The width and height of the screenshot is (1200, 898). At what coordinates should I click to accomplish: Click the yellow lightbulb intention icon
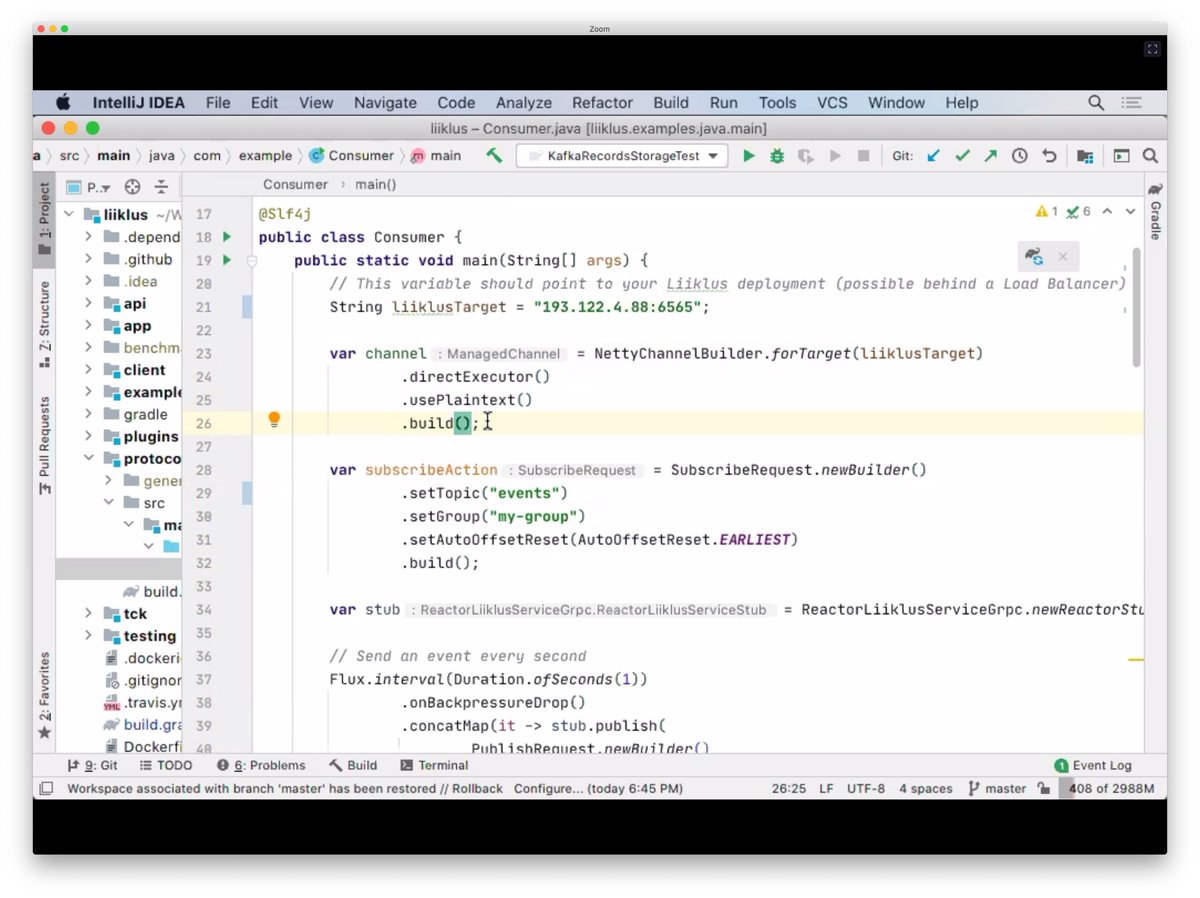click(274, 420)
